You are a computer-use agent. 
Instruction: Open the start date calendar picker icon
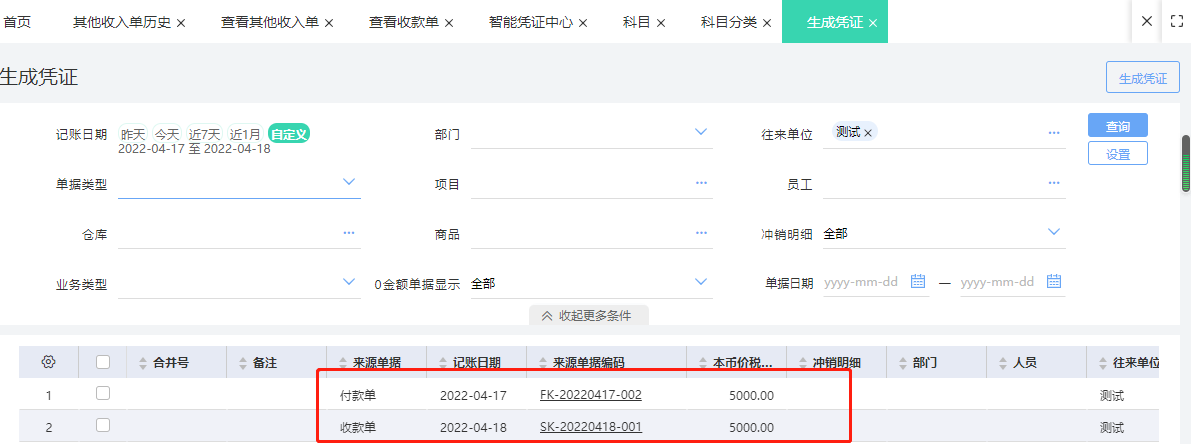click(x=918, y=282)
